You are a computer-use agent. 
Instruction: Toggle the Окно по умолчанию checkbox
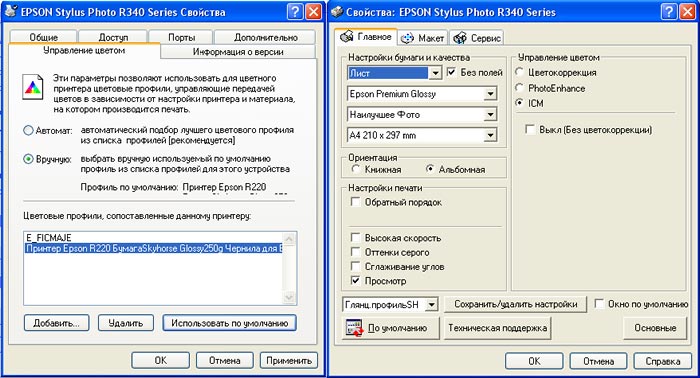tap(600, 304)
